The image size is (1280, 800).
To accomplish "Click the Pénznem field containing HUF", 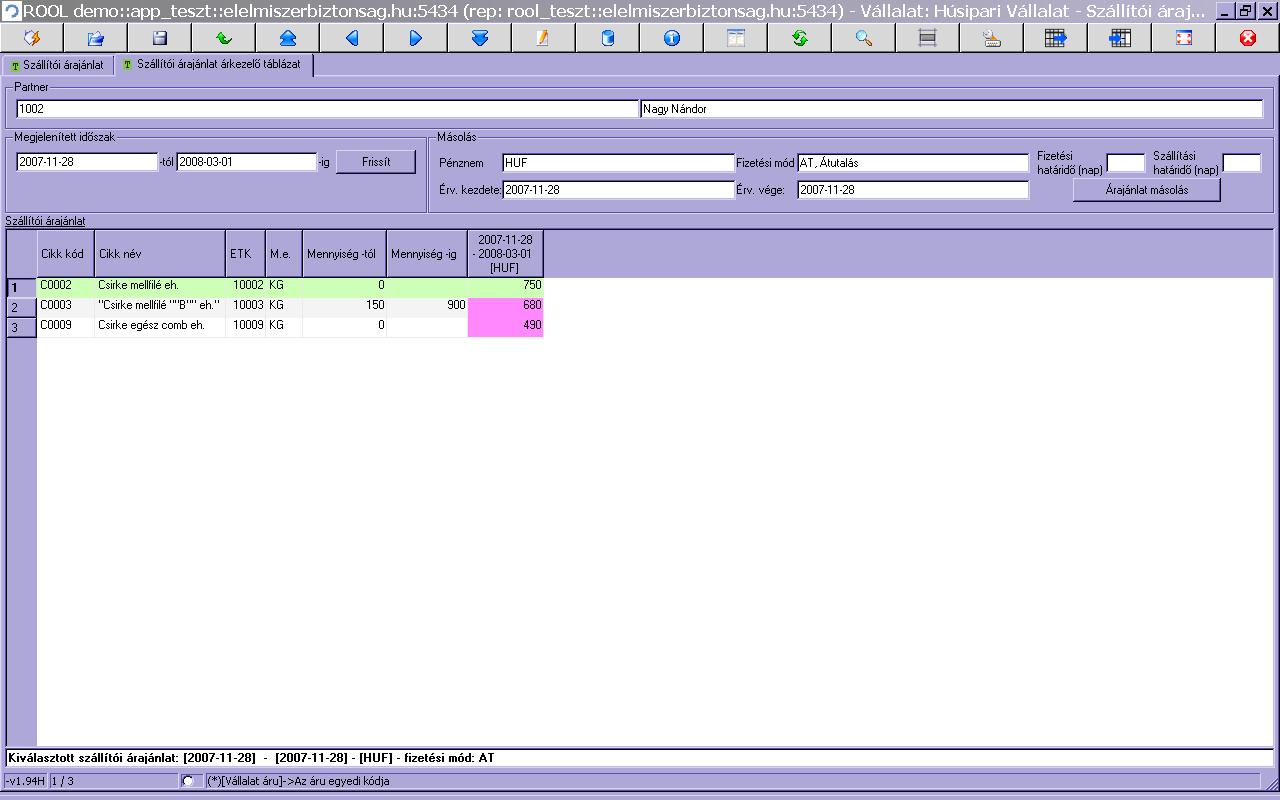I will pos(617,163).
